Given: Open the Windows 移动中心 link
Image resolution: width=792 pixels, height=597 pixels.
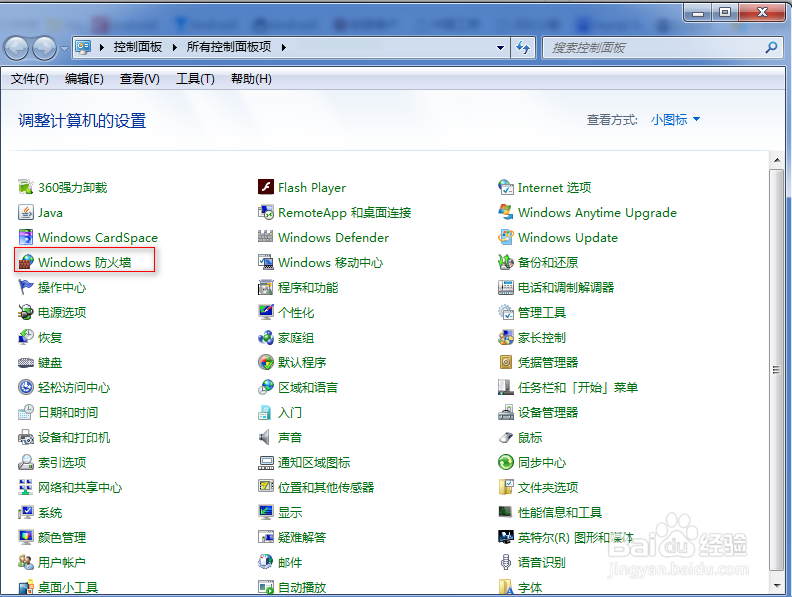Looking at the screenshot, I should point(330,263).
